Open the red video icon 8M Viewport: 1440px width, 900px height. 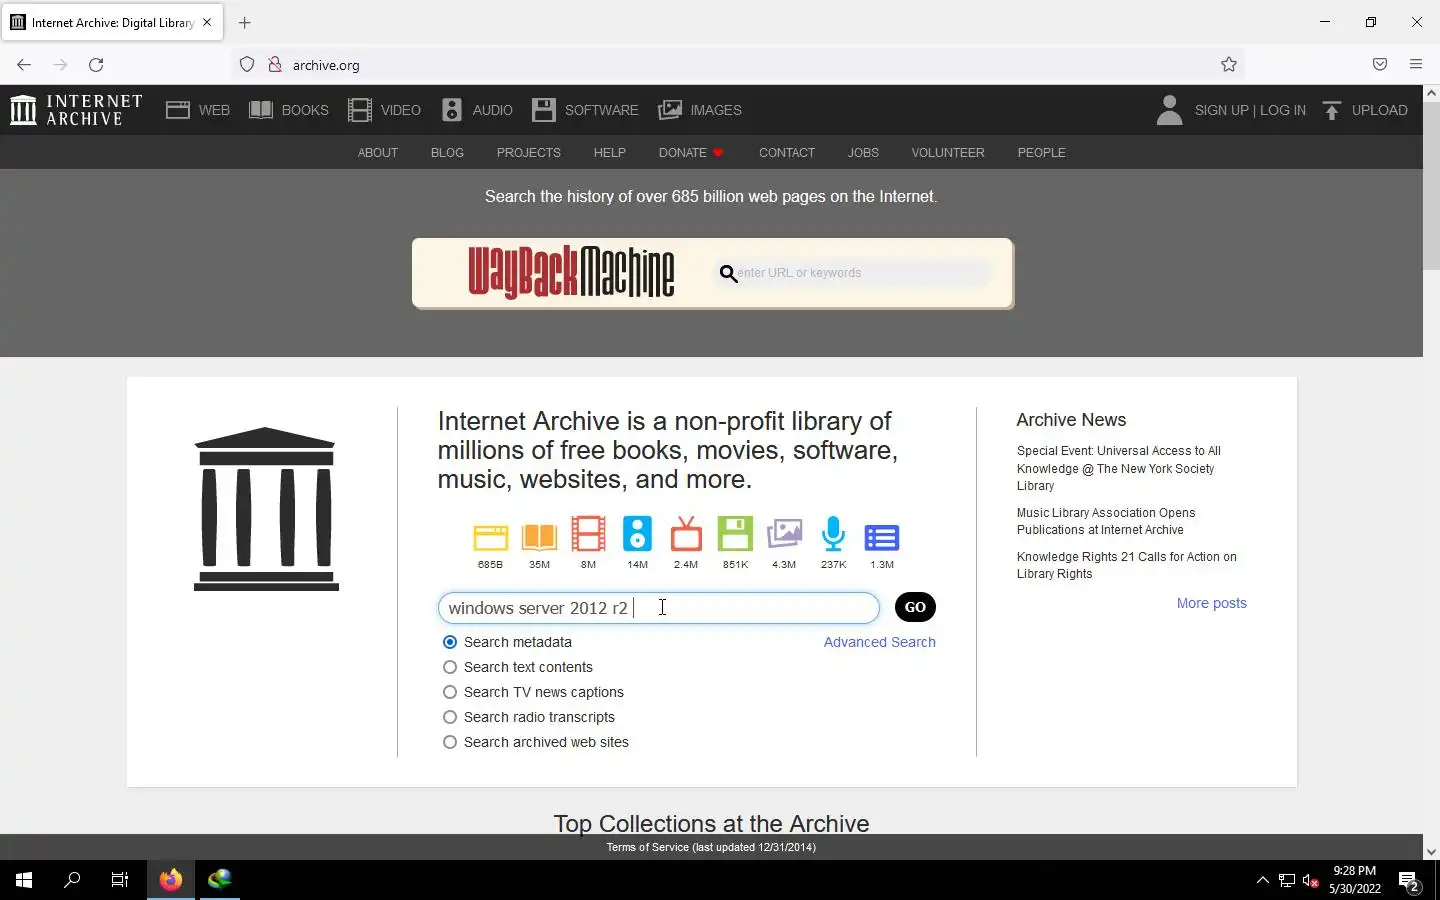588,534
